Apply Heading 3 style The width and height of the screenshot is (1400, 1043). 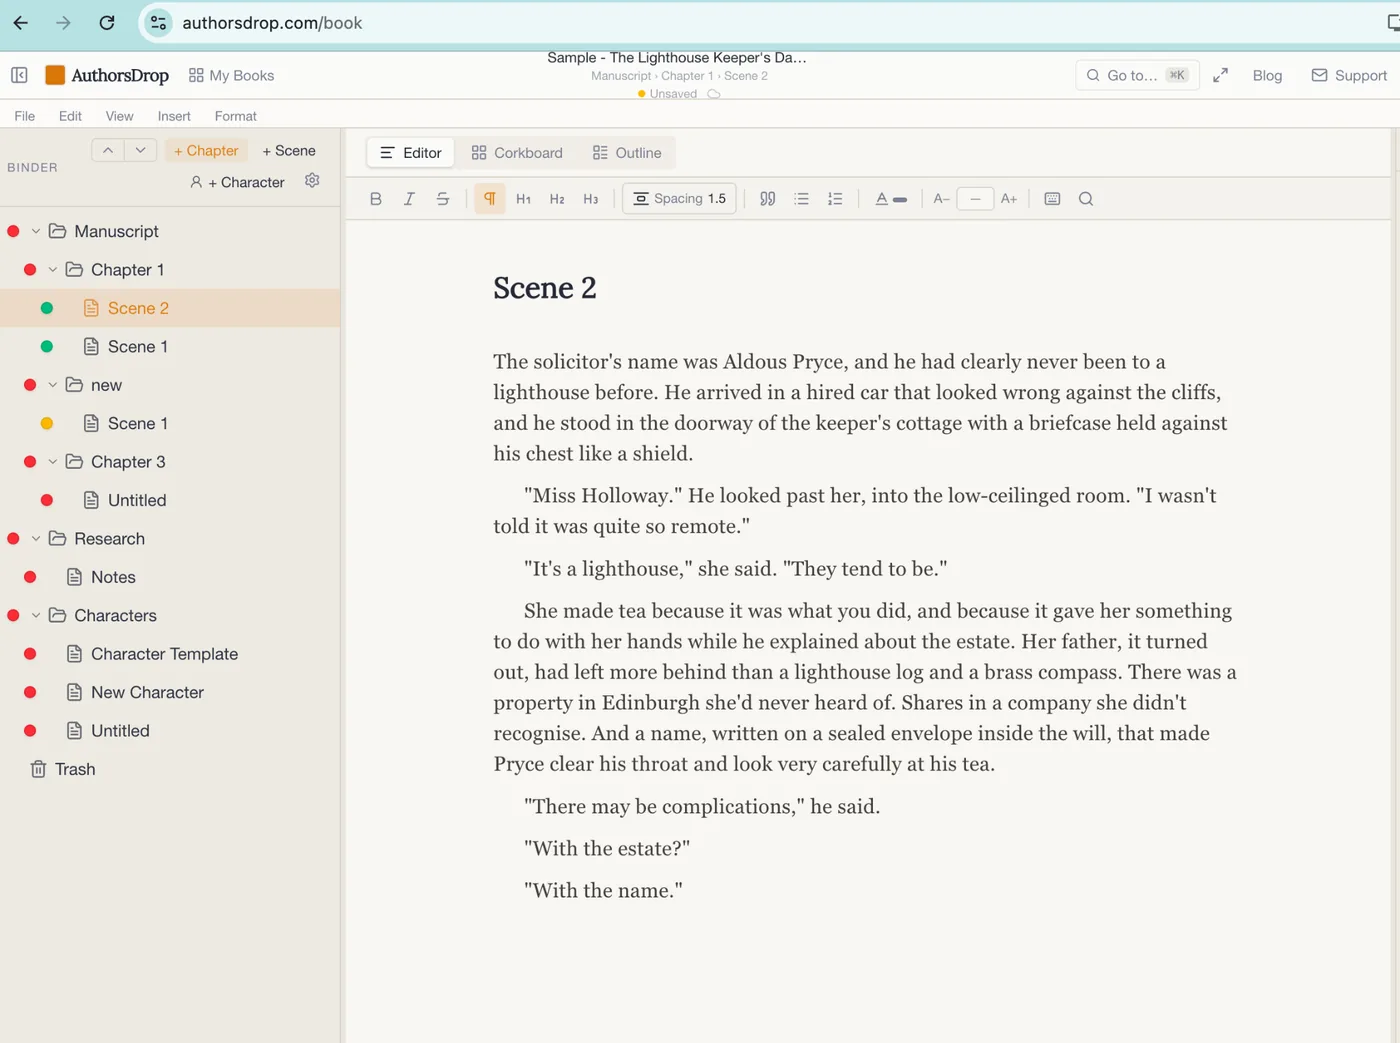(591, 199)
